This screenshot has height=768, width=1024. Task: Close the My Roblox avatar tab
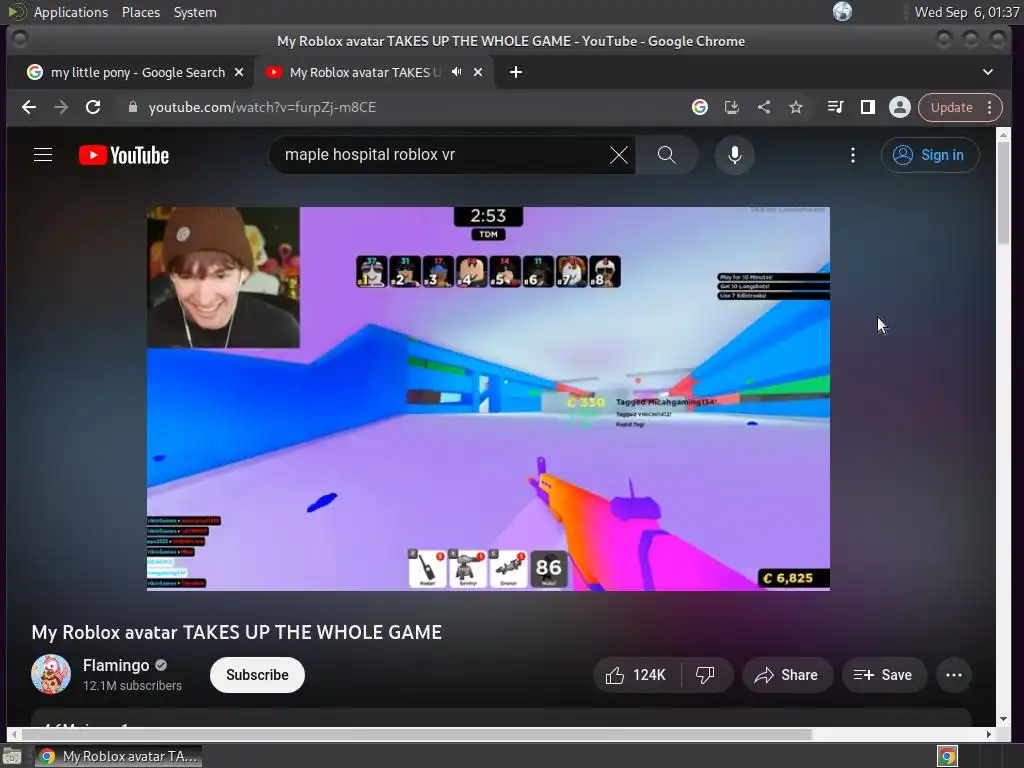[x=478, y=72]
